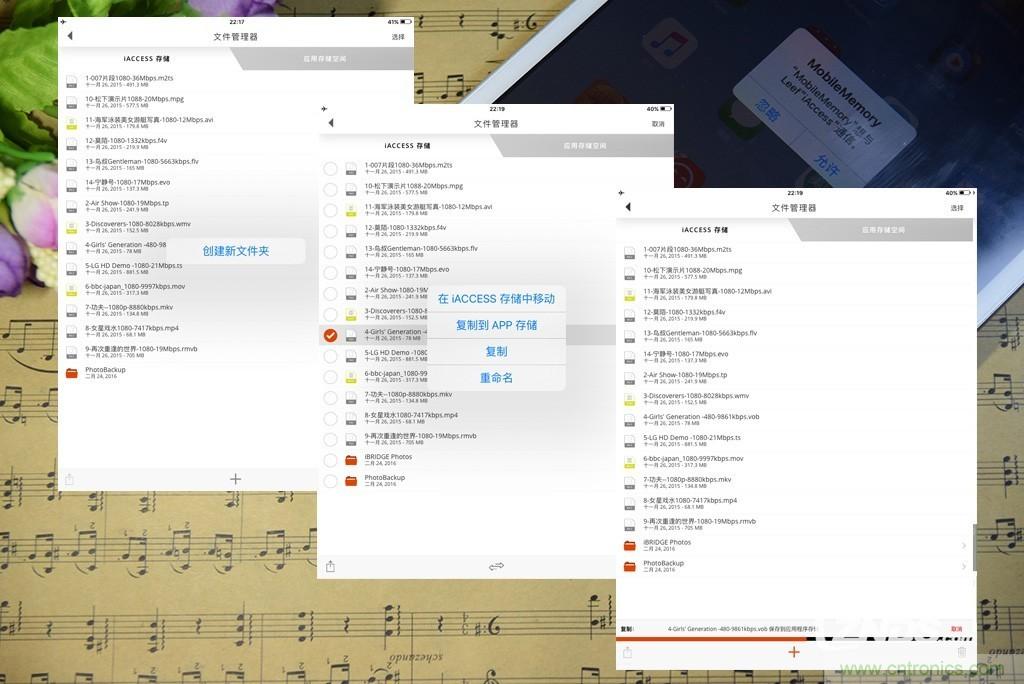Viewport: 1024px width, 684px height.
Task: Tap the 选择 button in the top bar
Action: click(x=956, y=207)
